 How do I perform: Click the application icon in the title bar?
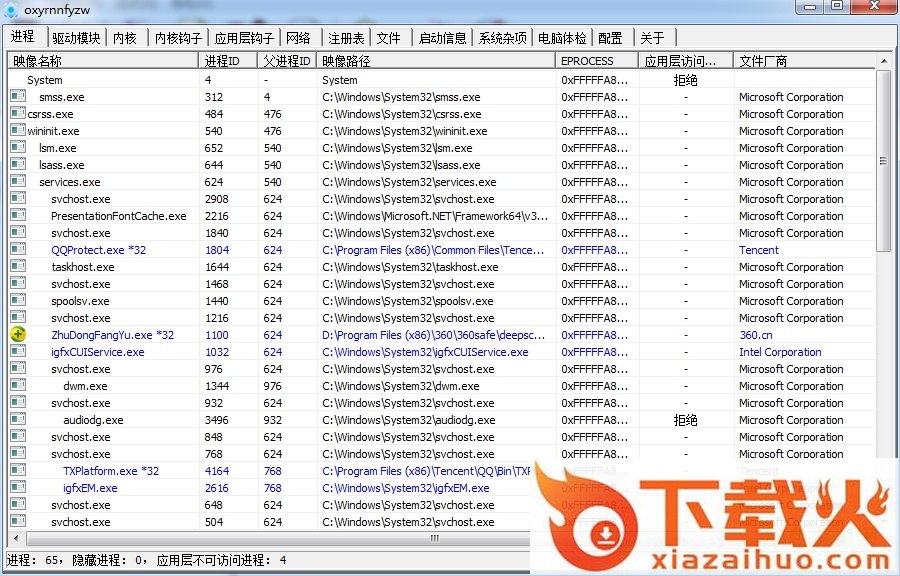tap(10, 9)
